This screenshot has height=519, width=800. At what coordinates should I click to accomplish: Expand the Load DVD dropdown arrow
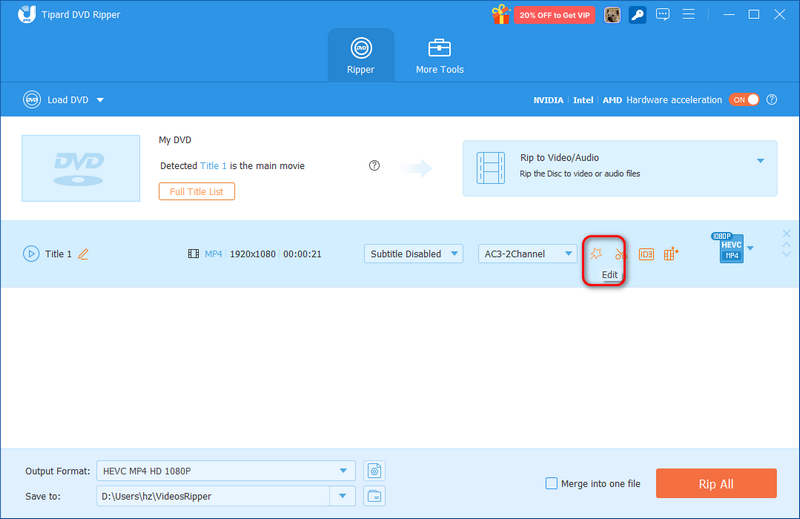coord(100,100)
